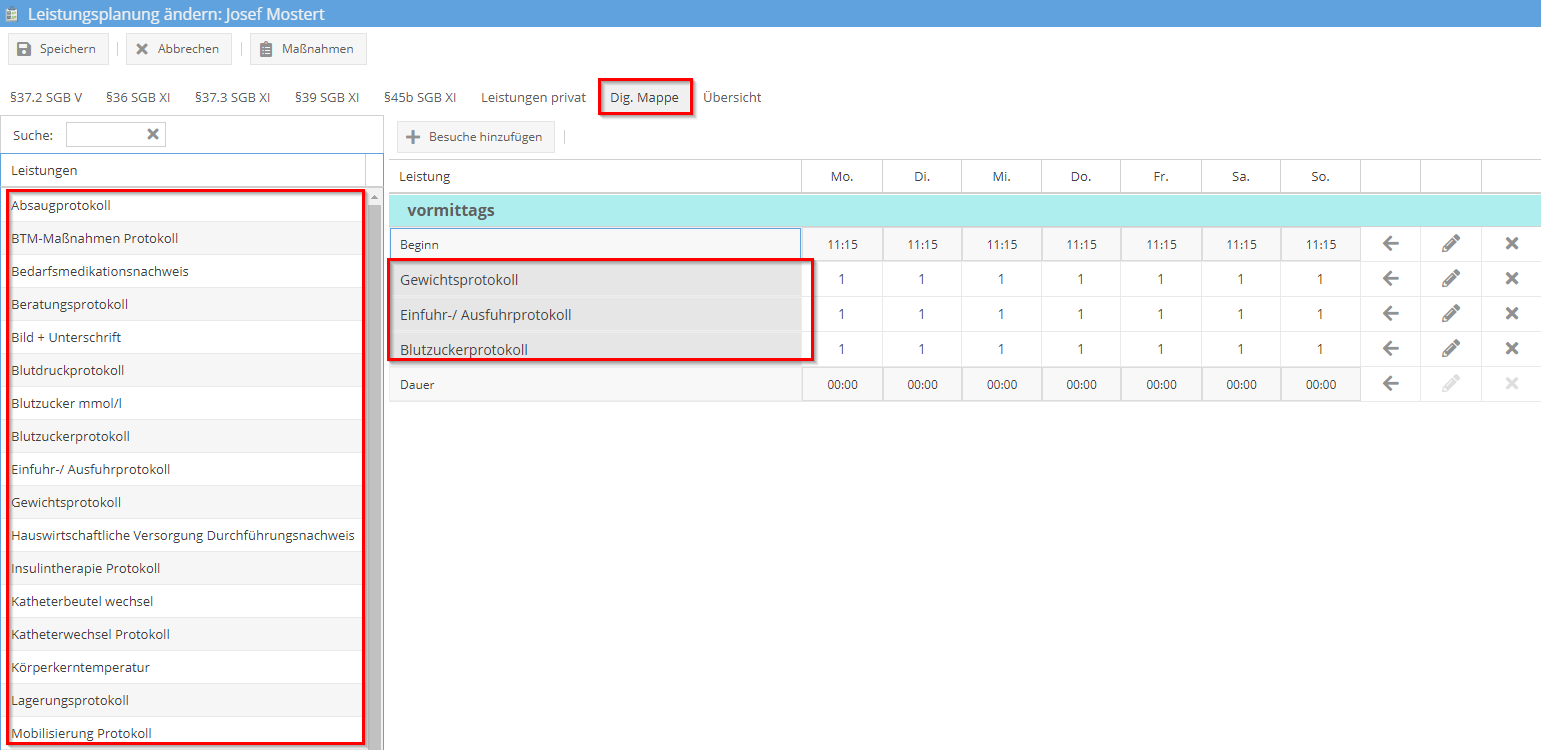Click the pencil edit icon for Gewichtsprotokoll row
Image resolution: width=1541 pixels, height=750 pixels.
pyautogui.click(x=1450, y=279)
